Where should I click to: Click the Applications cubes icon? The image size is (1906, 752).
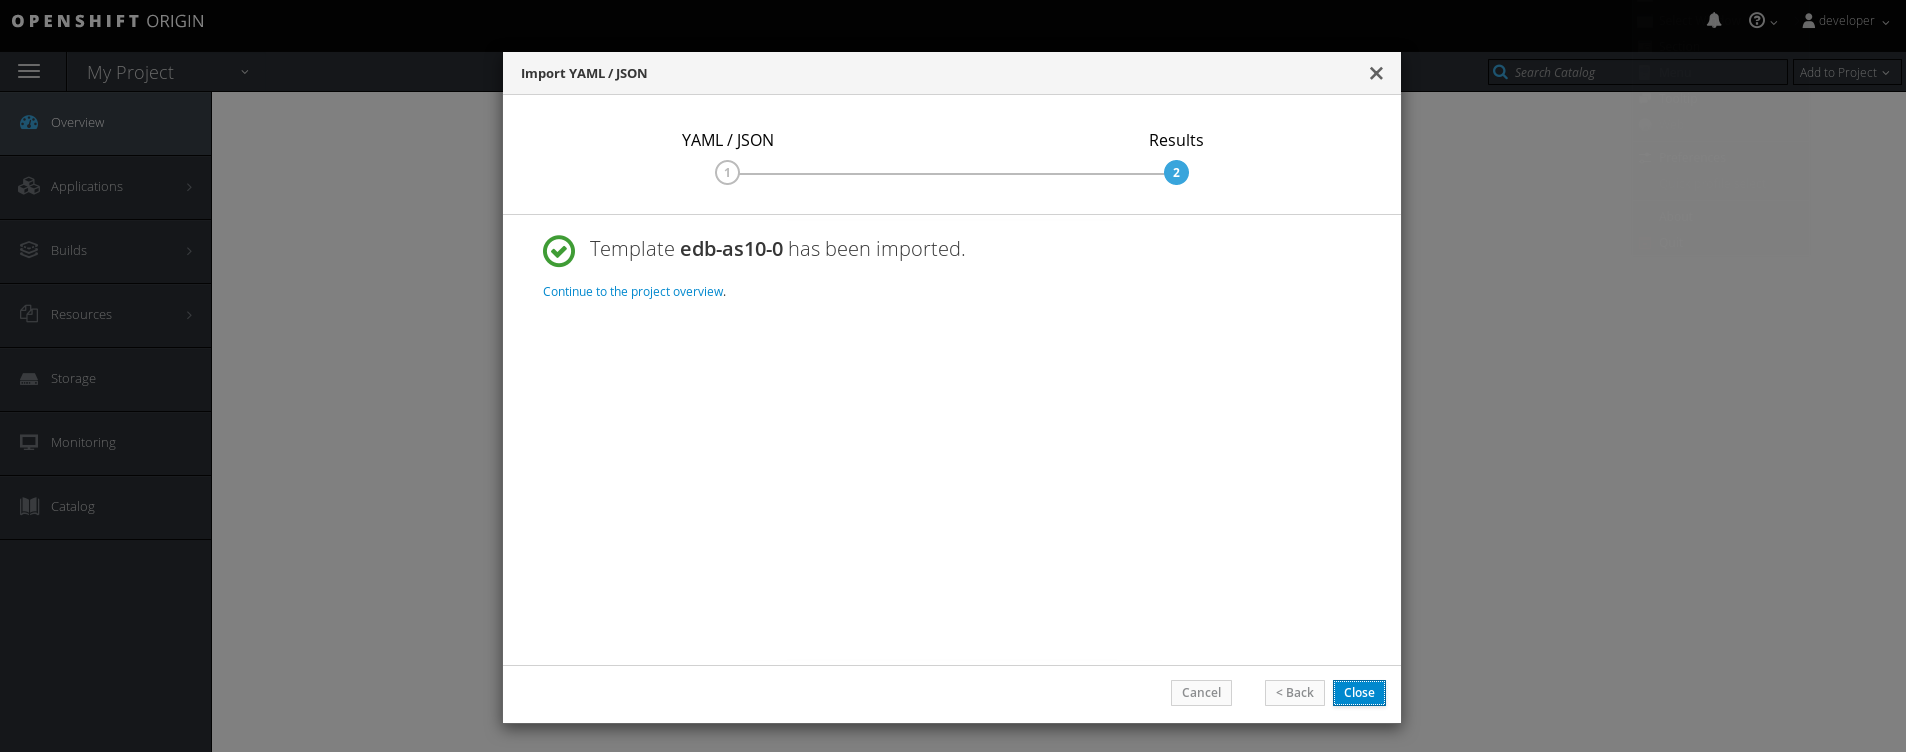click(29, 186)
